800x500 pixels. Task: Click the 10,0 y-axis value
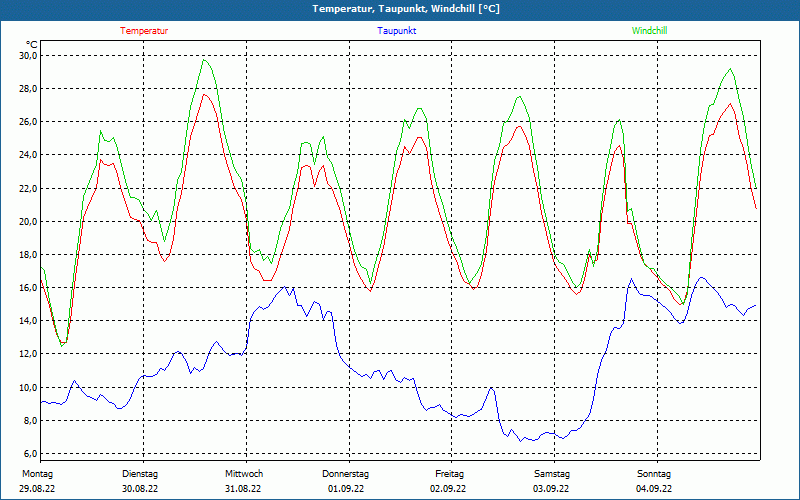28,387
